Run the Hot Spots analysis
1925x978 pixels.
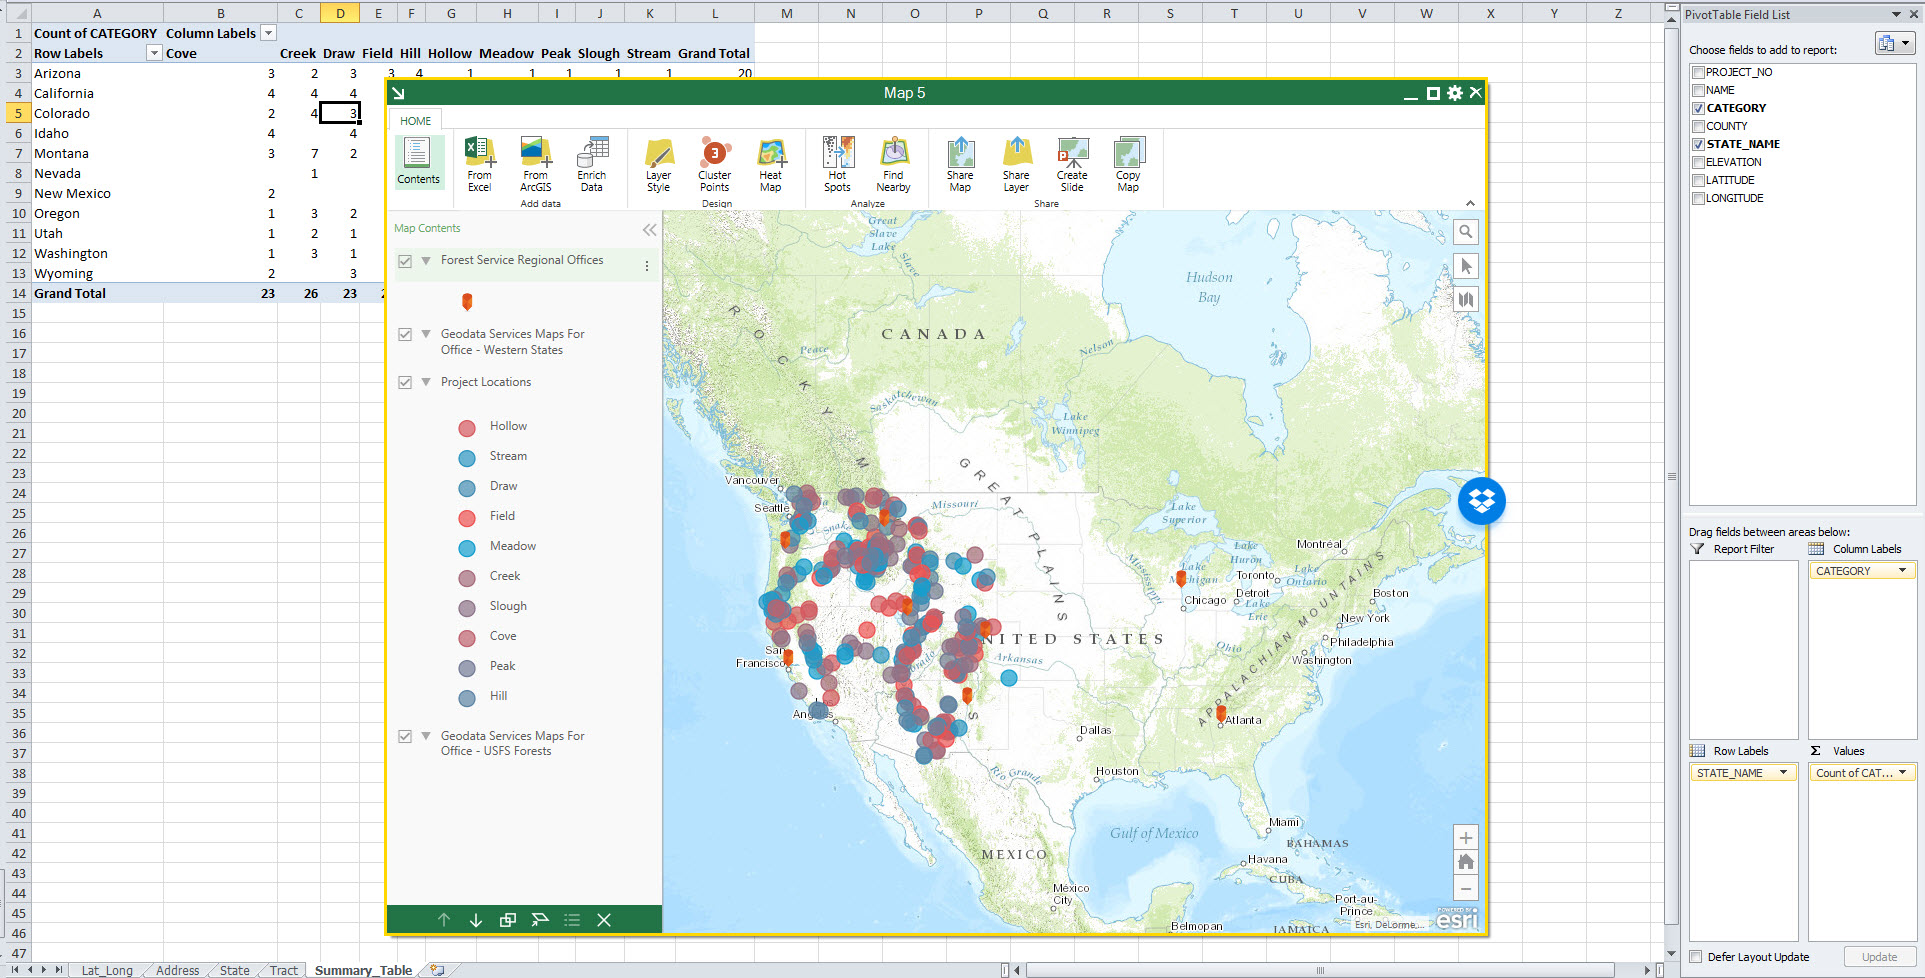click(838, 165)
